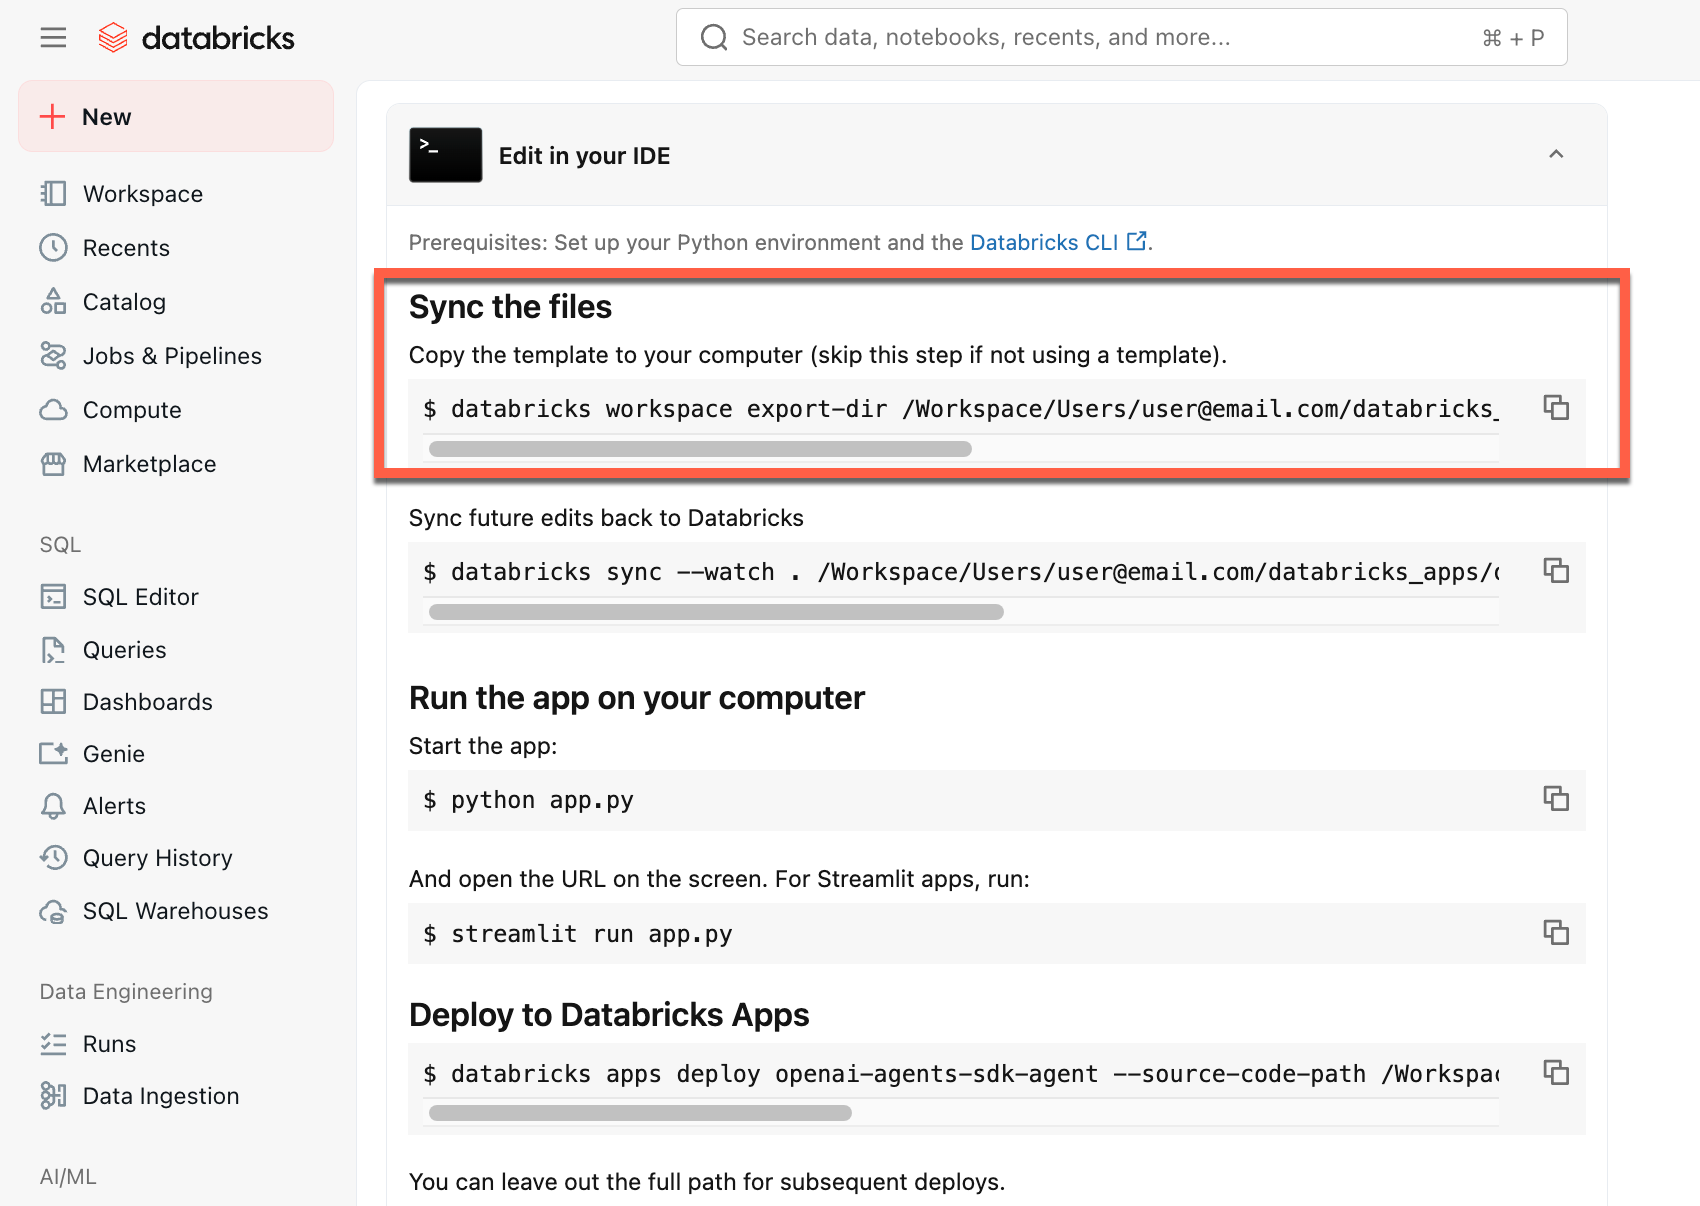Collapse the Edit in your IDE panel
Viewport: 1700px width, 1206px height.
[1556, 155]
